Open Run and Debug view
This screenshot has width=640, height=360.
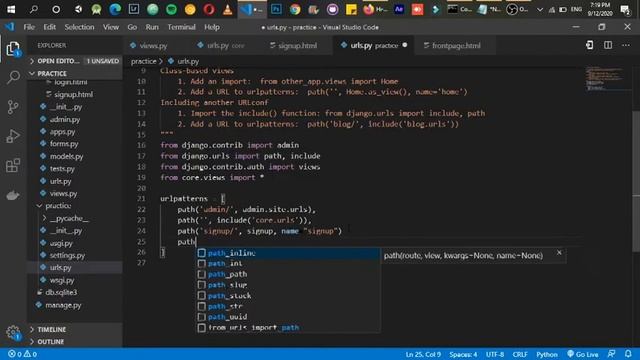pyautogui.click(x=13, y=136)
